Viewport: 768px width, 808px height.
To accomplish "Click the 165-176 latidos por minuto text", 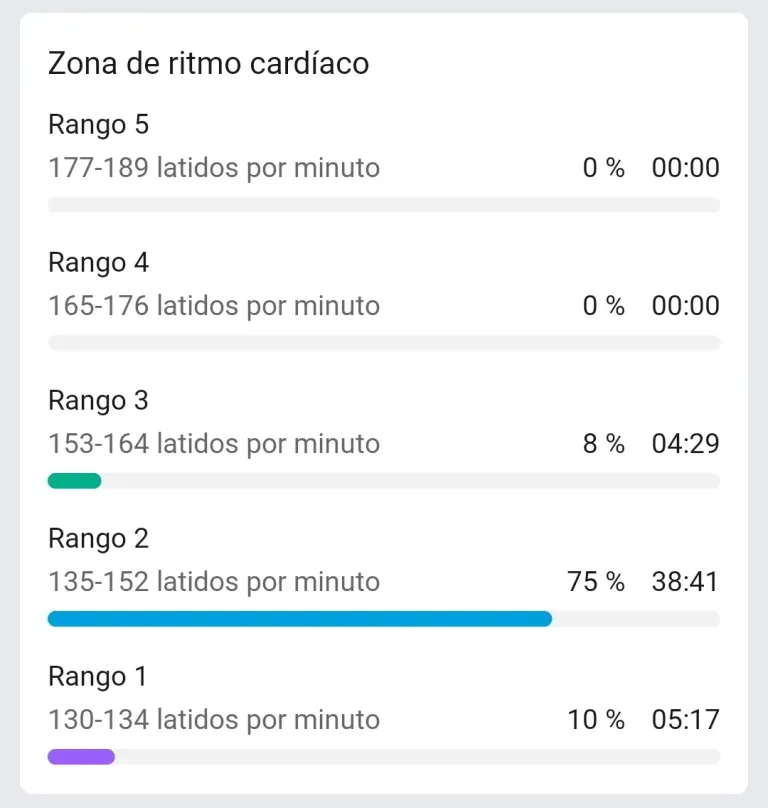I will coord(214,306).
